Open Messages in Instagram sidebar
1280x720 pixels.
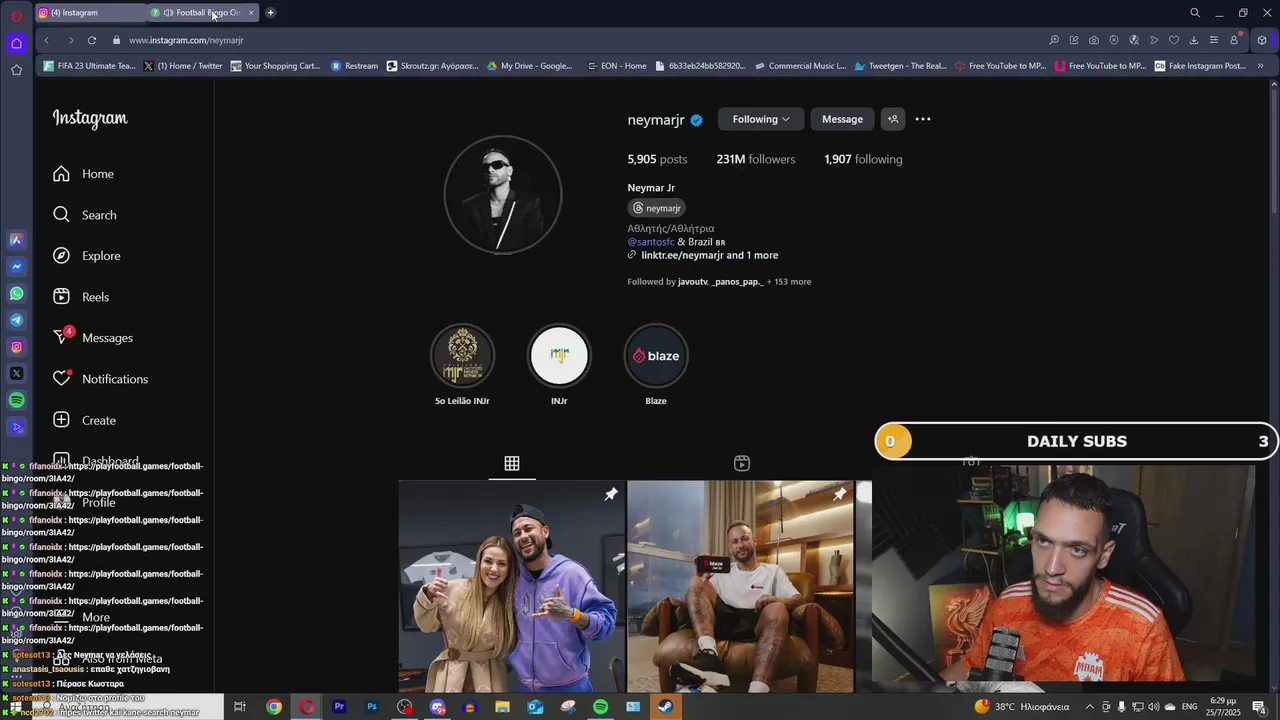[x=93, y=338]
